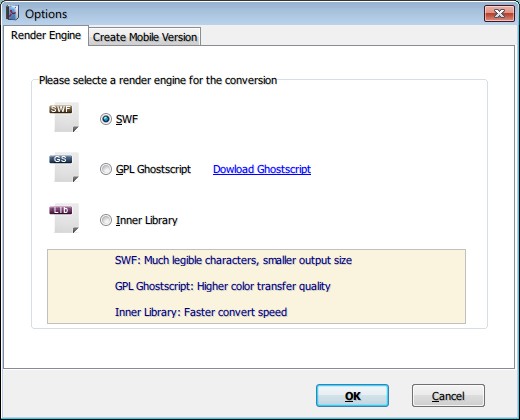This screenshot has height=420, width=520.
Task: Choose the GPL Ghostscript radio button
Action: 106,169
